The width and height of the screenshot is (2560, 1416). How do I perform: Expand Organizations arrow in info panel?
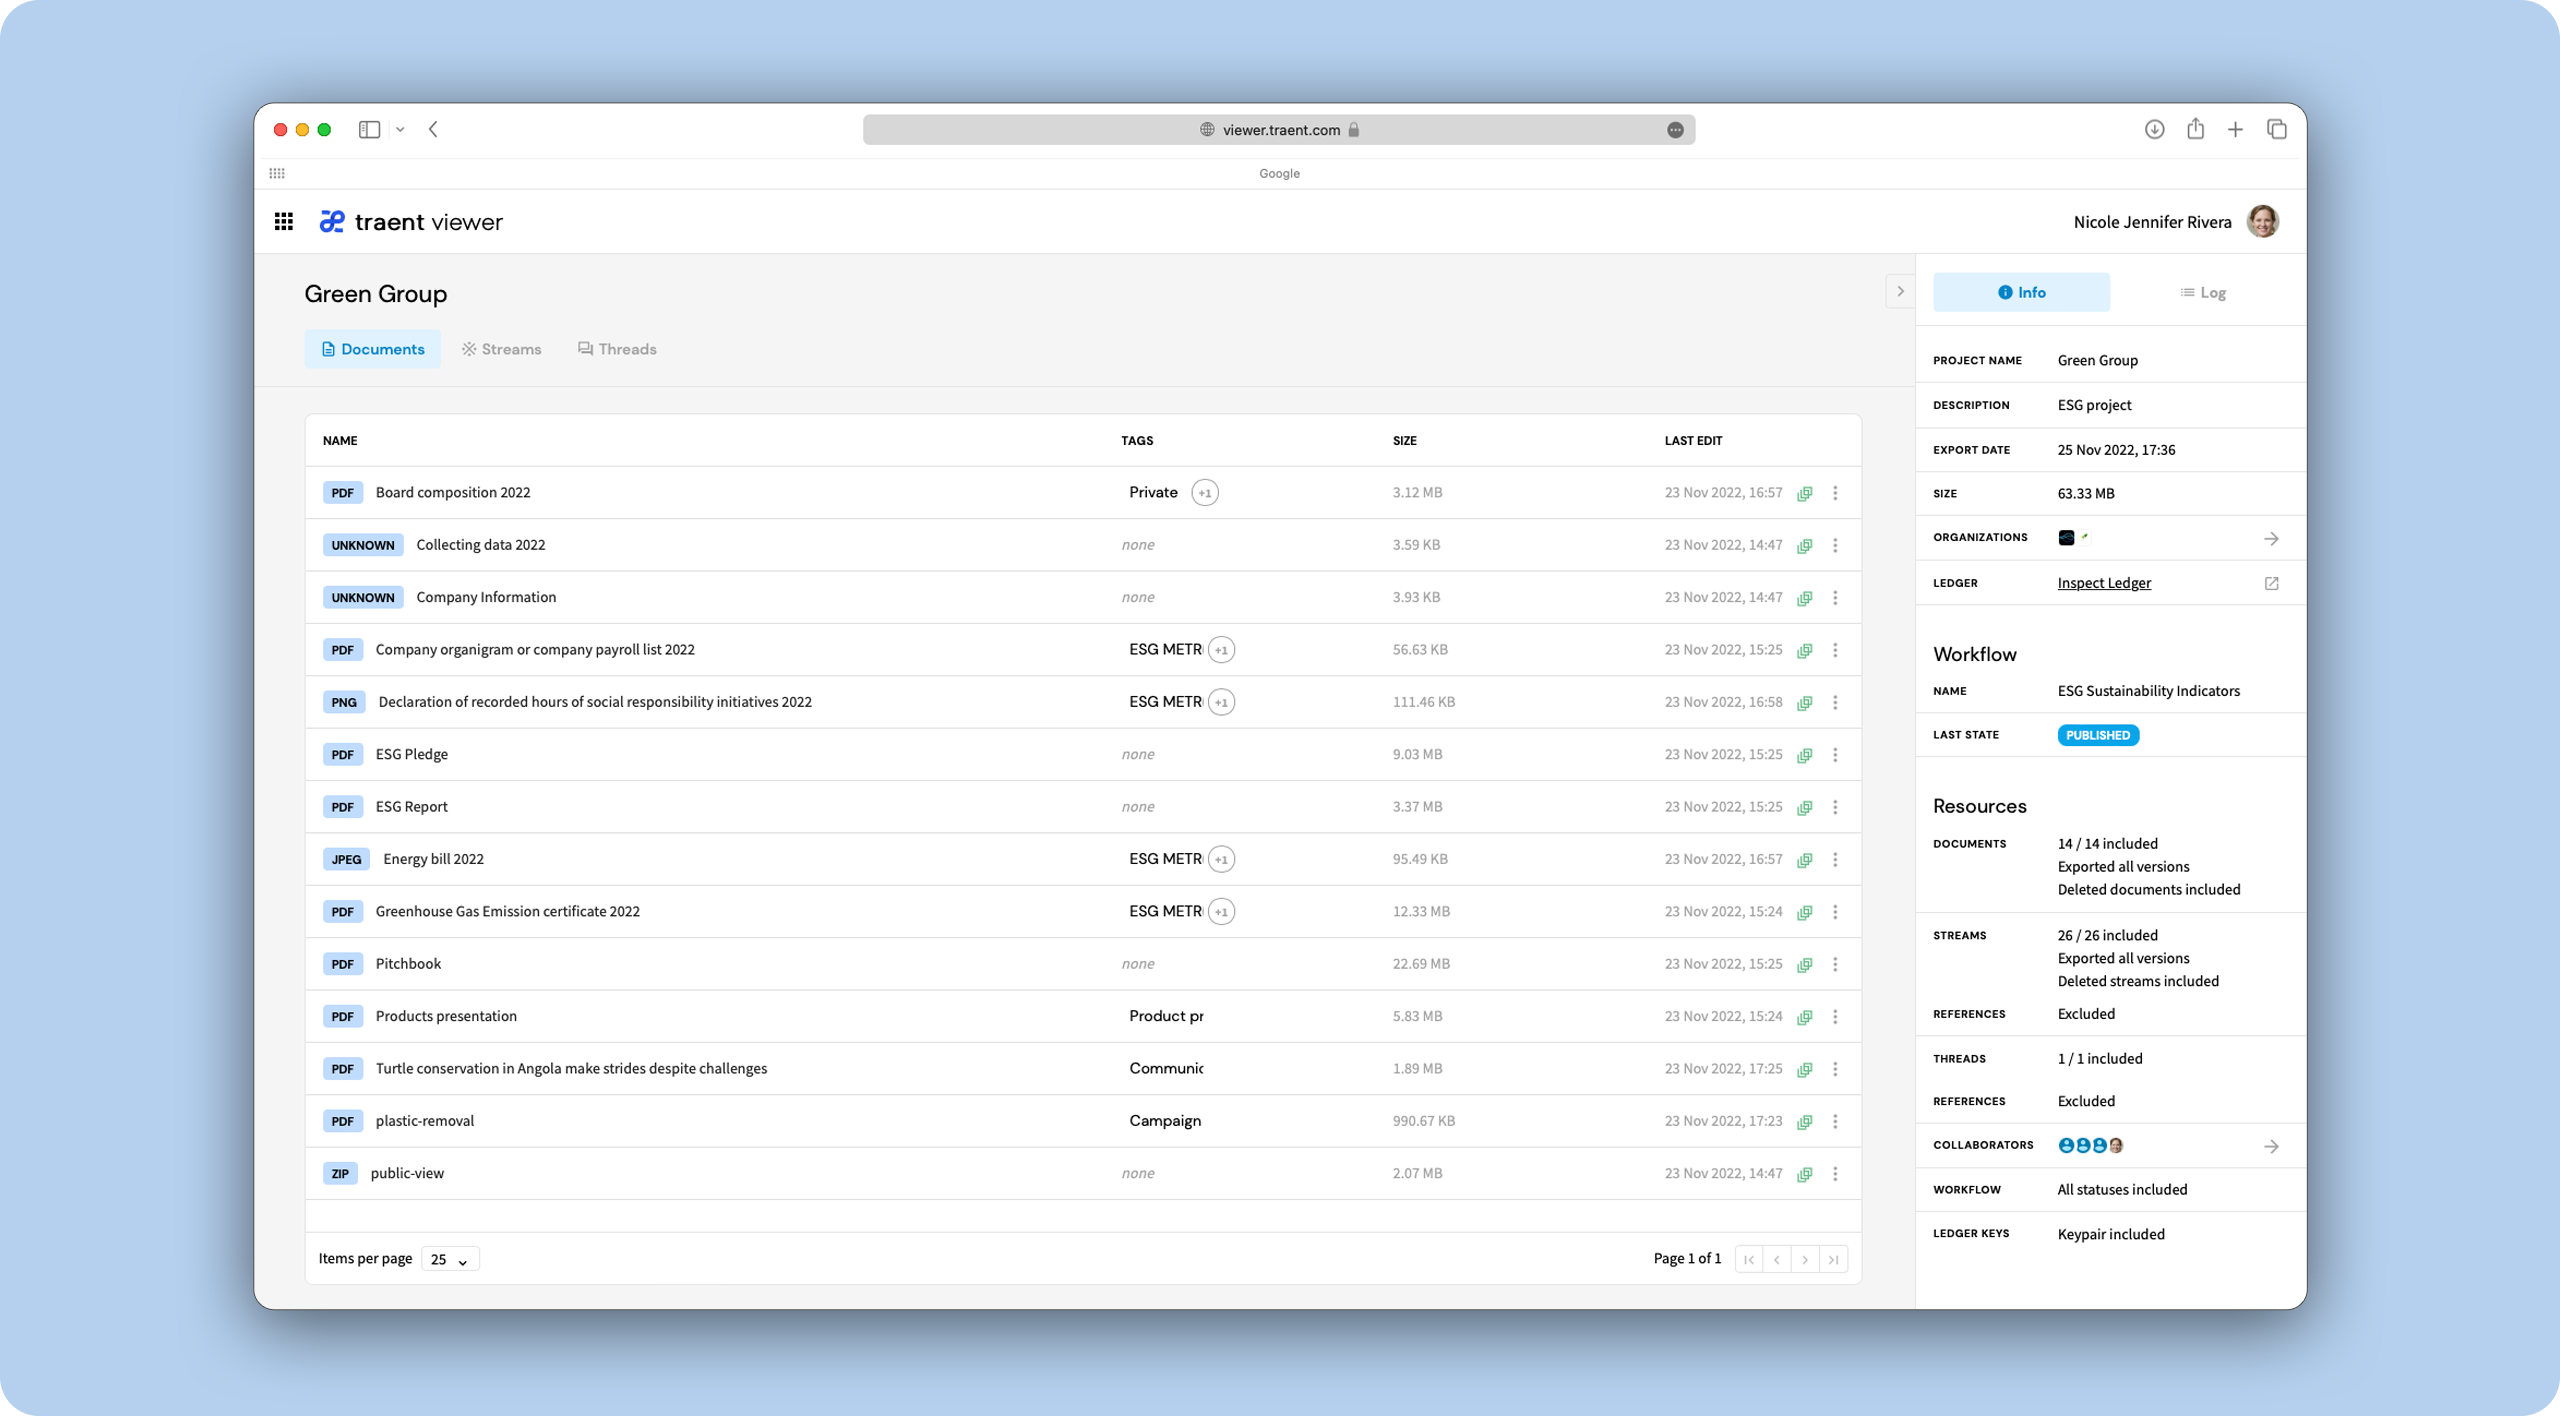tap(2271, 538)
